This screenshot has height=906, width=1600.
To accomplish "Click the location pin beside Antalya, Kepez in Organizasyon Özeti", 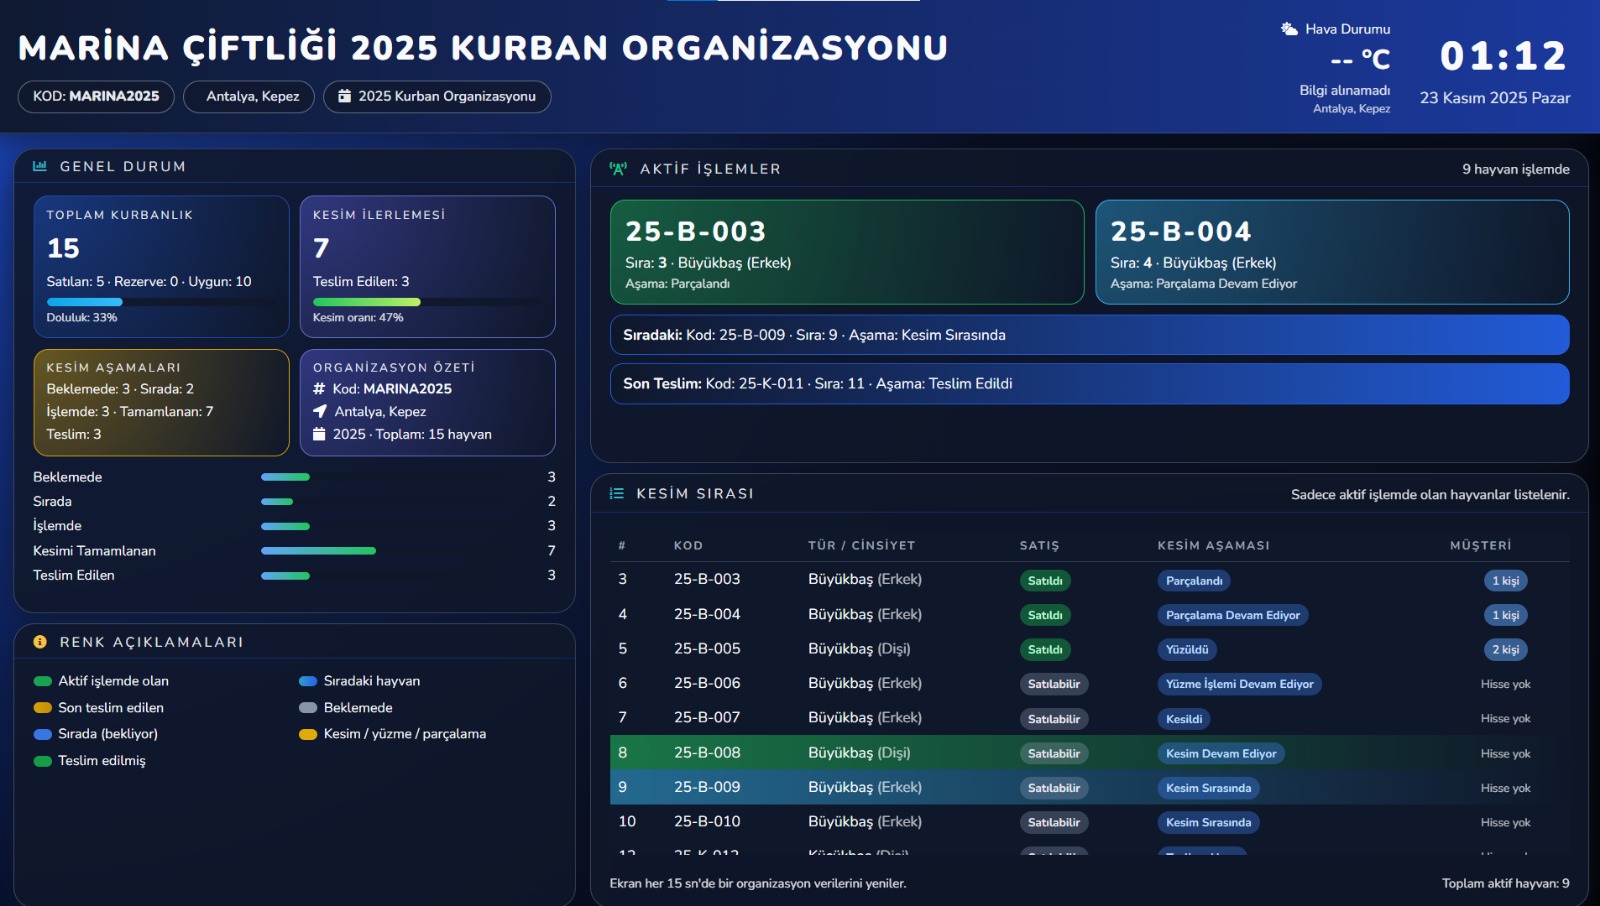I will [x=321, y=411].
